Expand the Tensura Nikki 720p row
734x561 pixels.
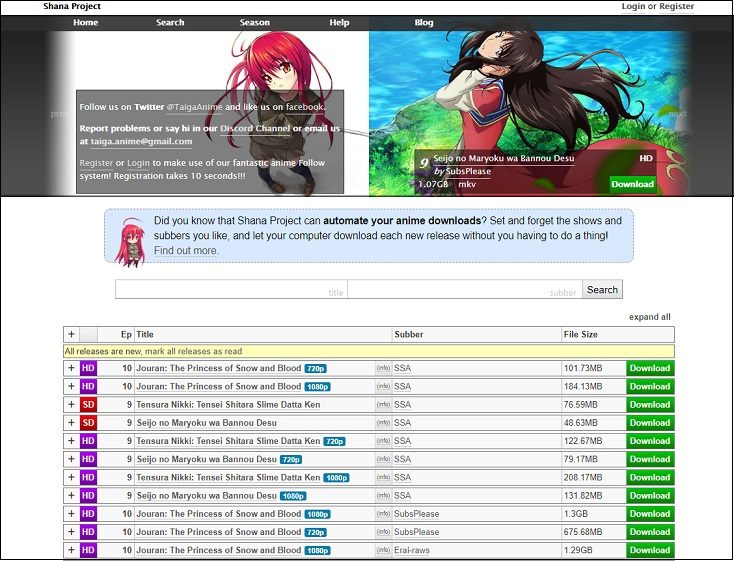(71, 441)
